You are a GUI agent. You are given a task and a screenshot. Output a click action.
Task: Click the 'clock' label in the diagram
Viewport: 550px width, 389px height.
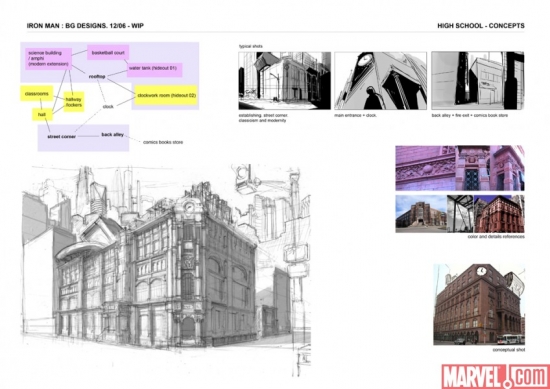click(108, 107)
